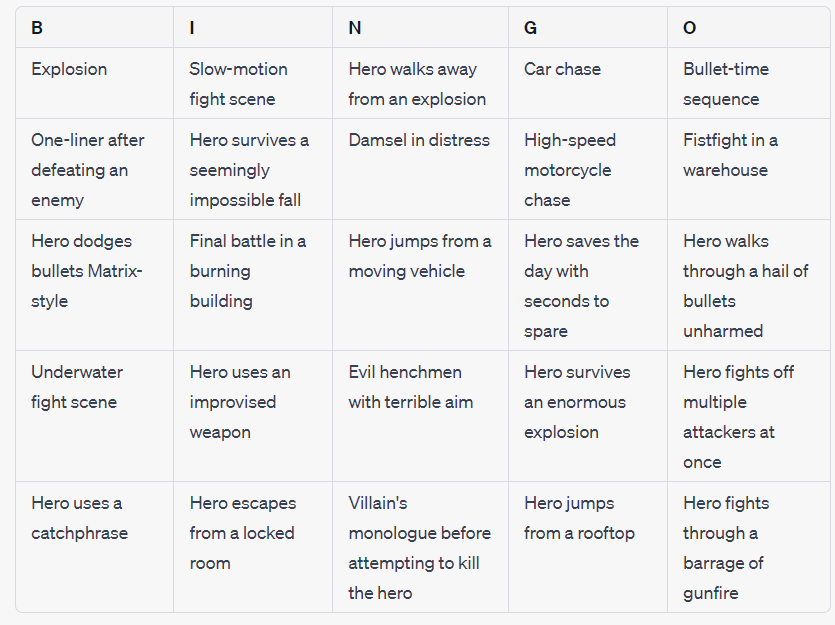Click 'Hero walks away from an explosion'
The height and width of the screenshot is (625, 835).
point(417,84)
